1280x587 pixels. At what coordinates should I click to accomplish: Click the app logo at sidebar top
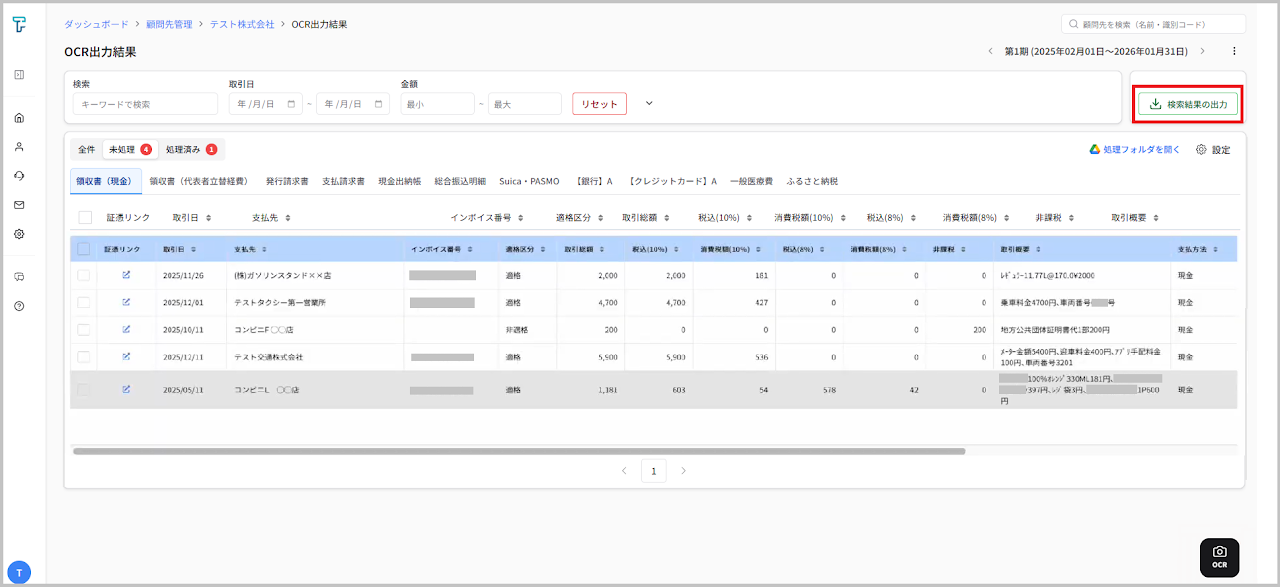(x=19, y=25)
